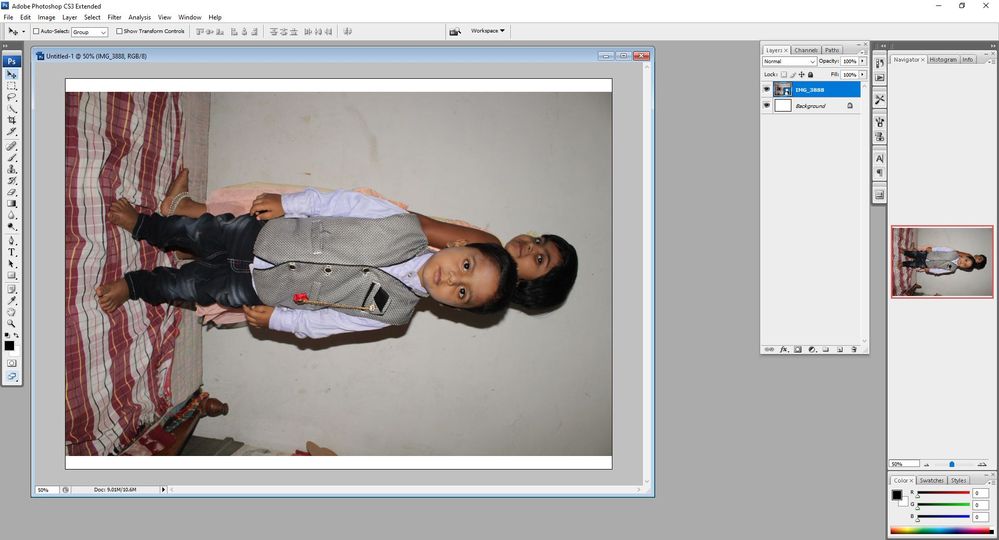Screen dimensions: 999x540
Task: Select the Crop tool
Action: point(11,120)
